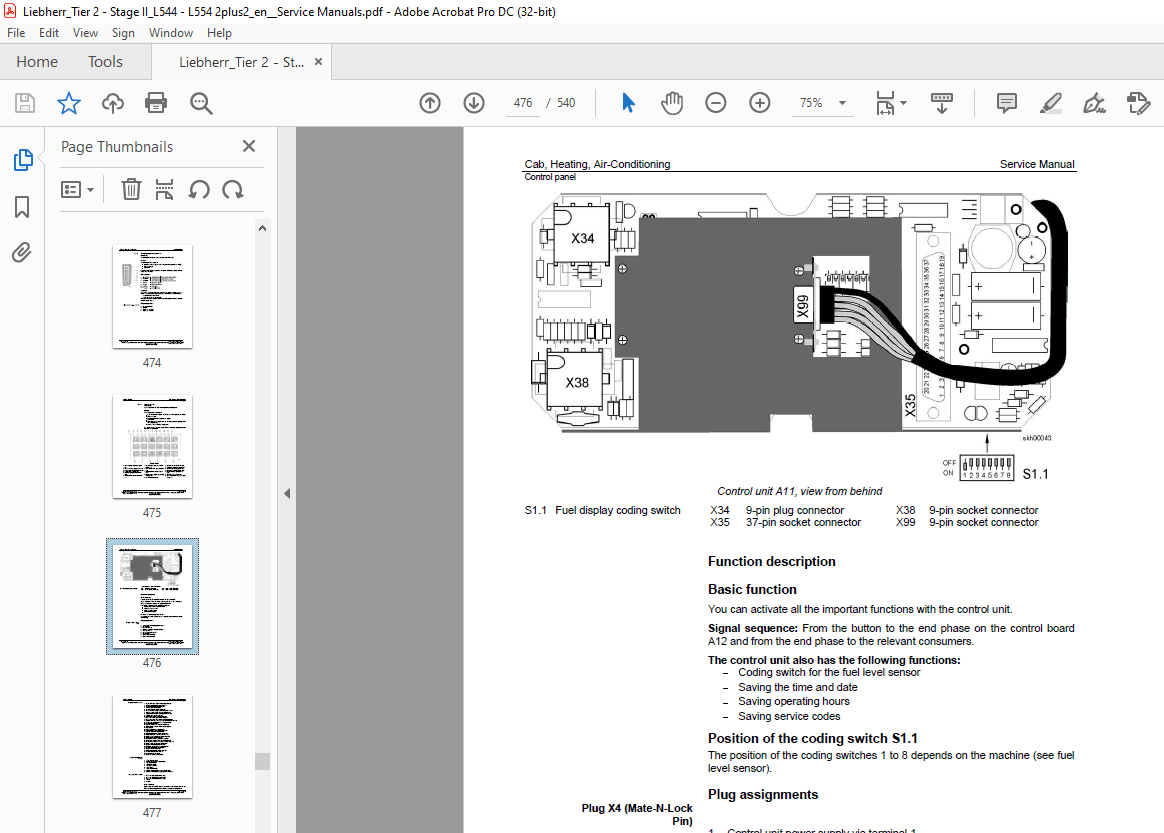Viewport: 1164px width, 833px height.
Task: Click the 'Page Thumbnails' panel title
Action: pyautogui.click(x=117, y=147)
